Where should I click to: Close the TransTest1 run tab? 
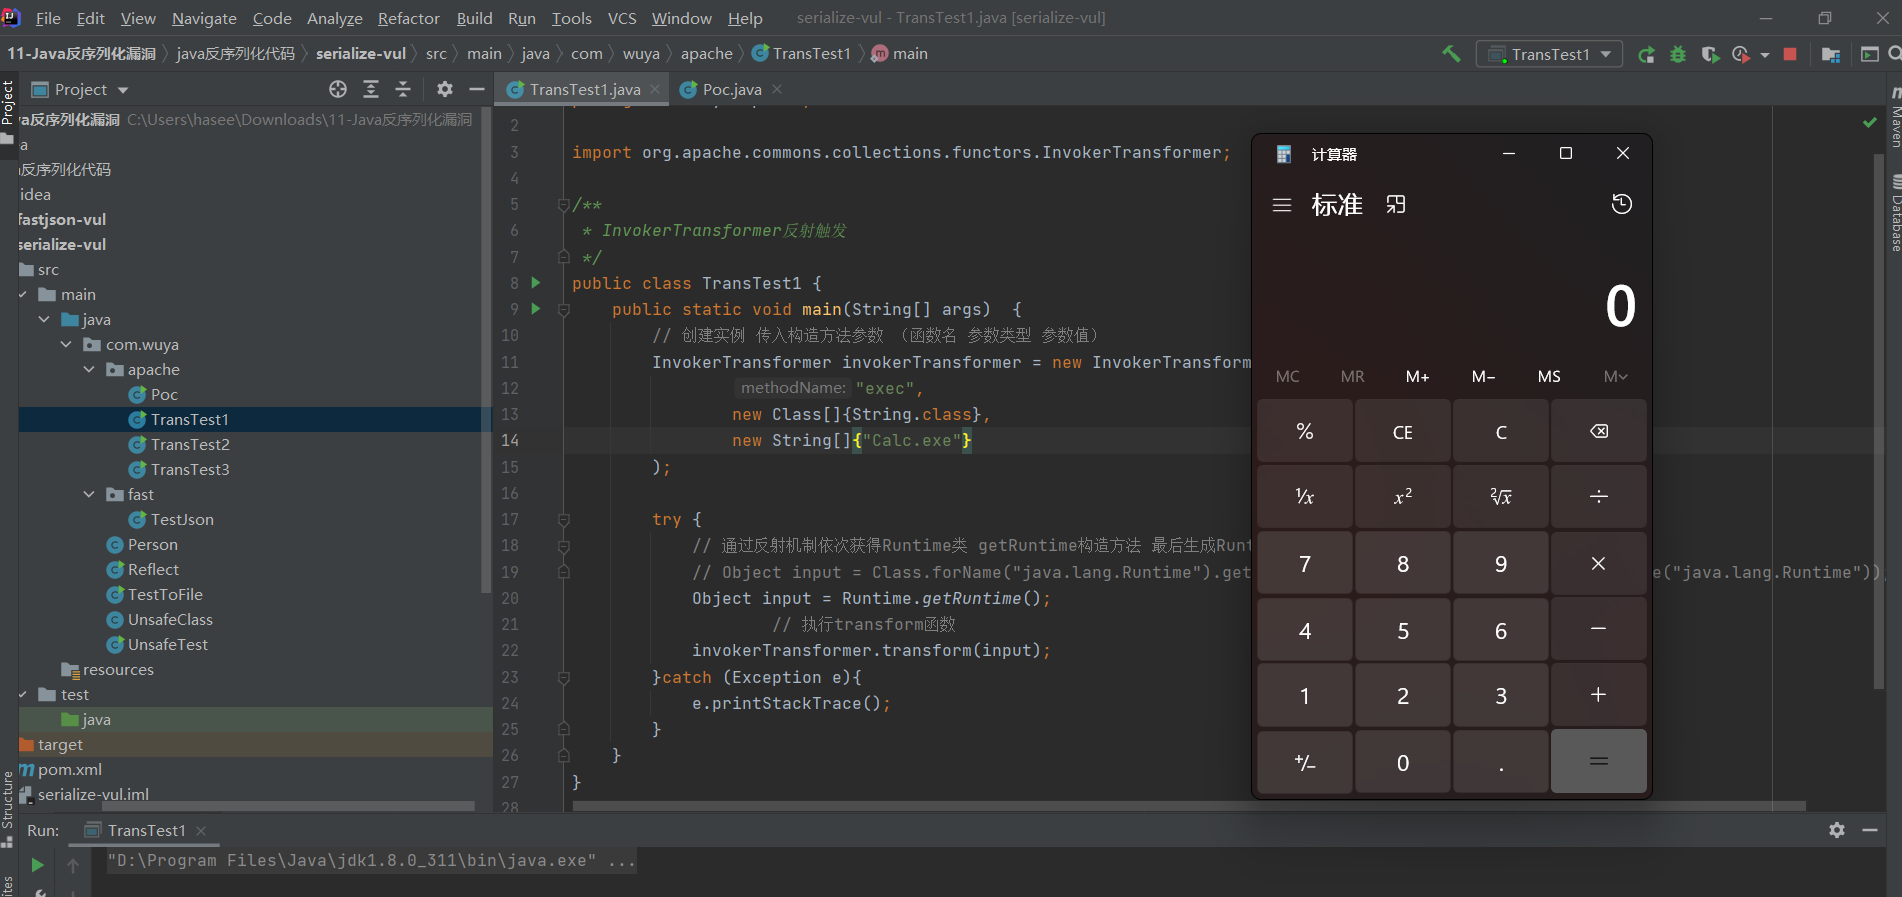[x=202, y=830]
